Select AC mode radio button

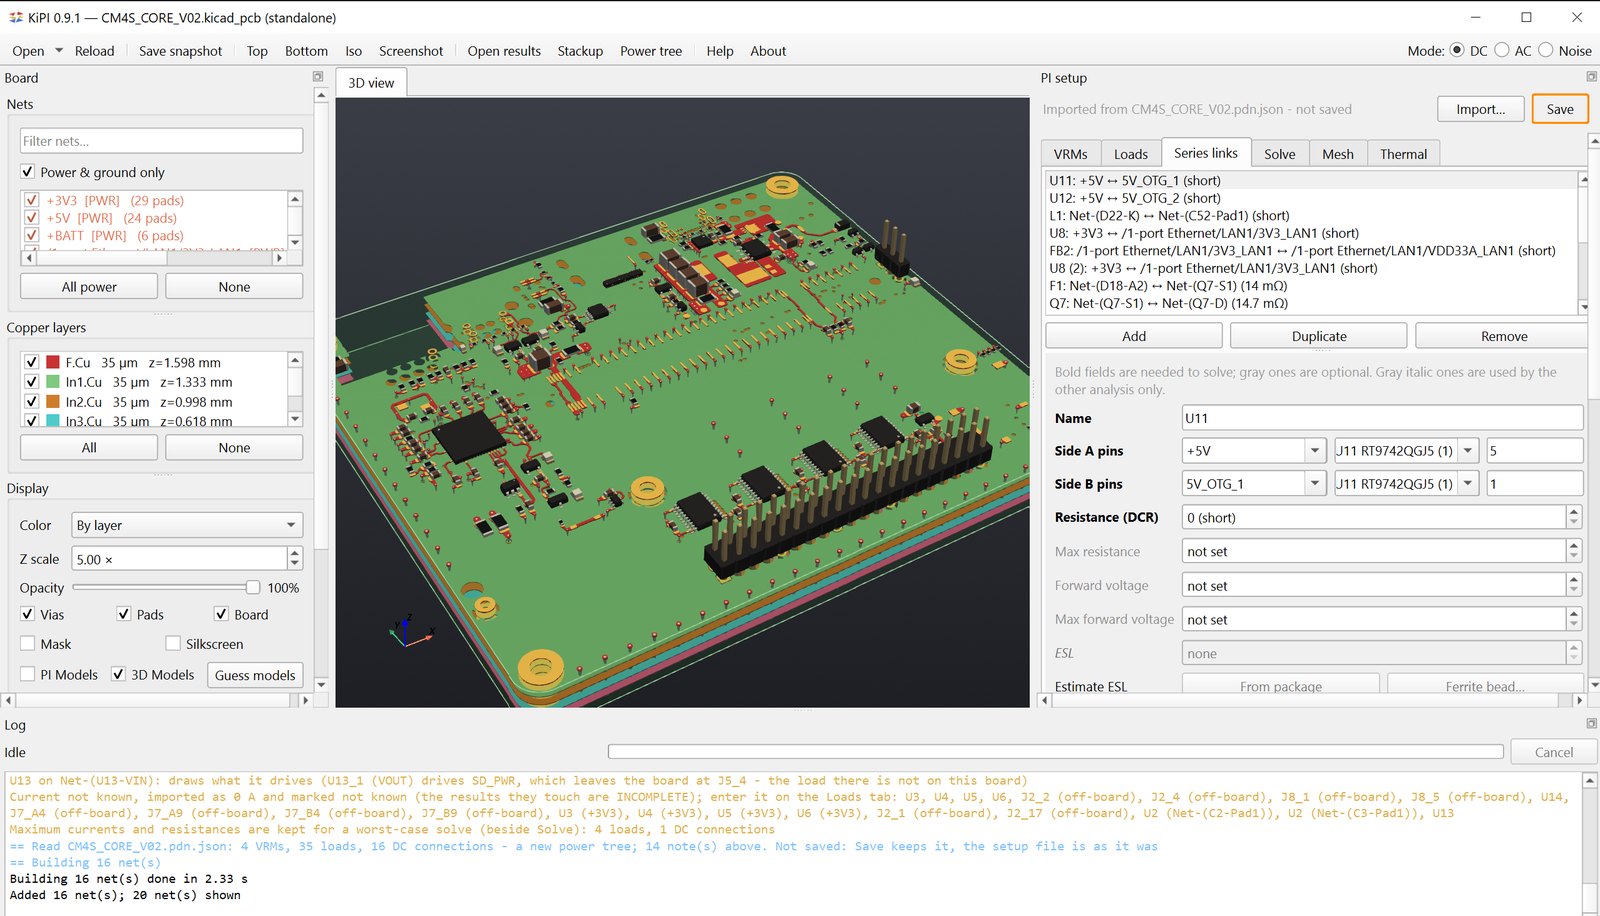point(1502,50)
